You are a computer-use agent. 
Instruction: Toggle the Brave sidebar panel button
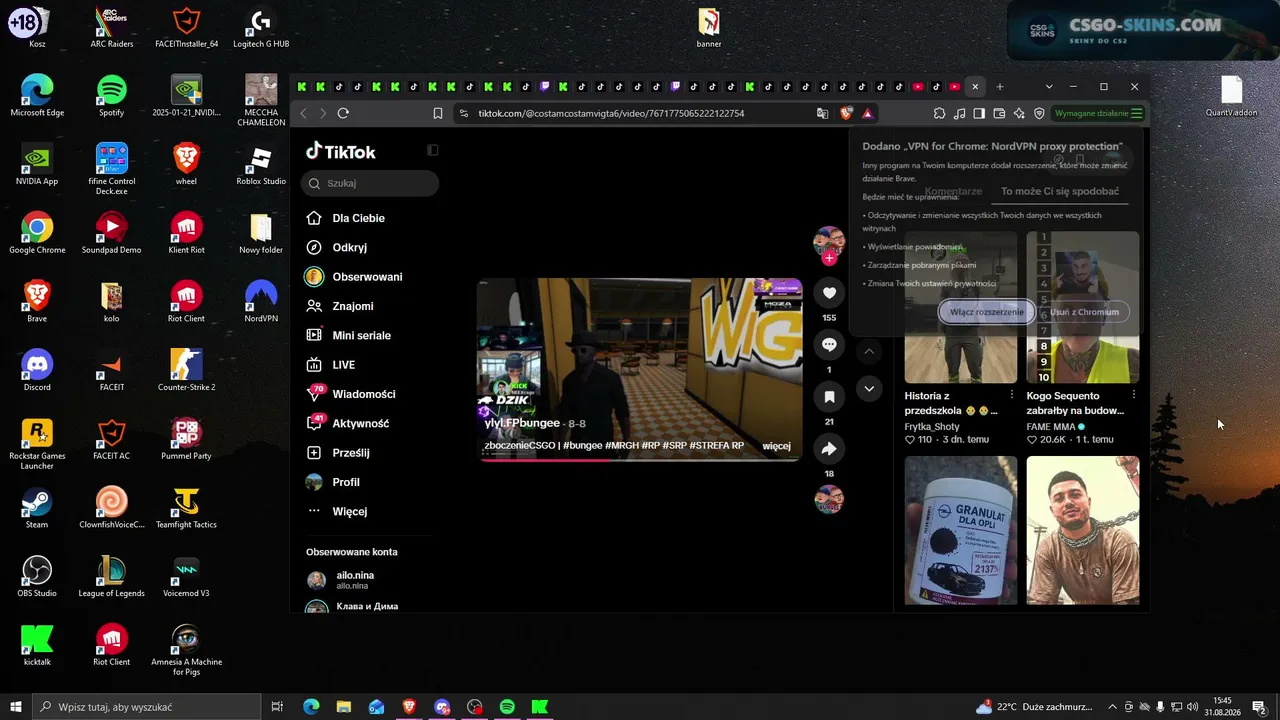(x=979, y=113)
